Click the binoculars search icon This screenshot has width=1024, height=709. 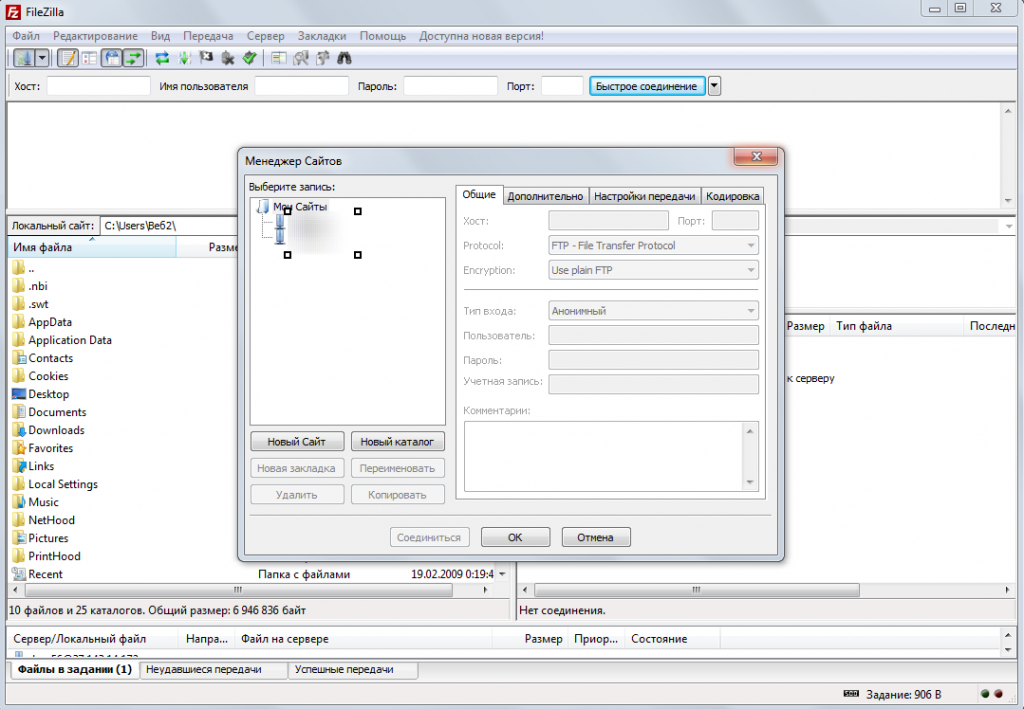coord(344,58)
